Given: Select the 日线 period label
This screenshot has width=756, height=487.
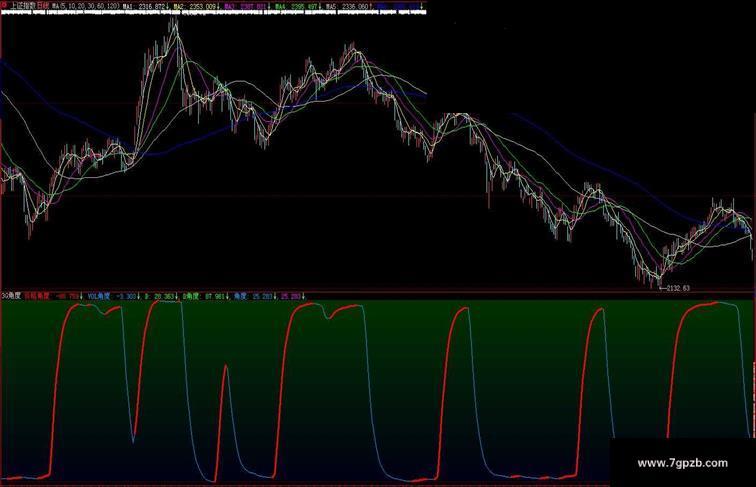Looking at the screenshot, I should pos(43,6).
